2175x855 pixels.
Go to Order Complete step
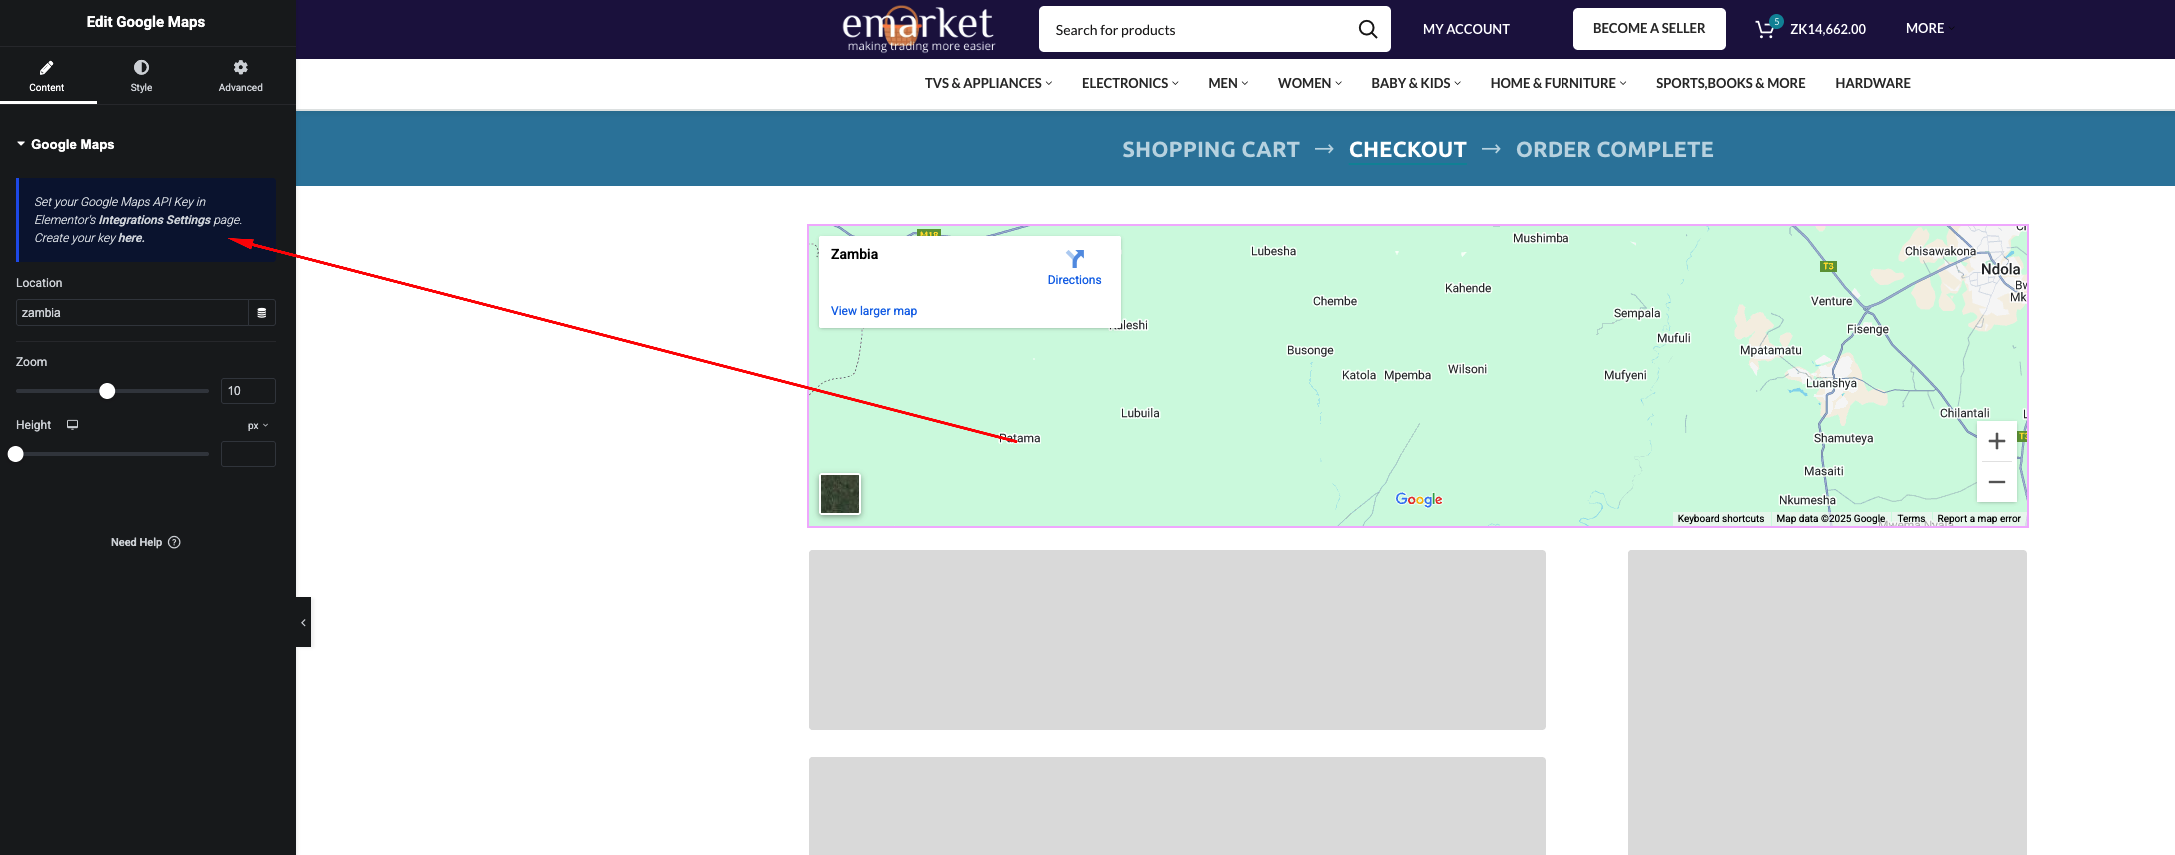pos(1615,149)
